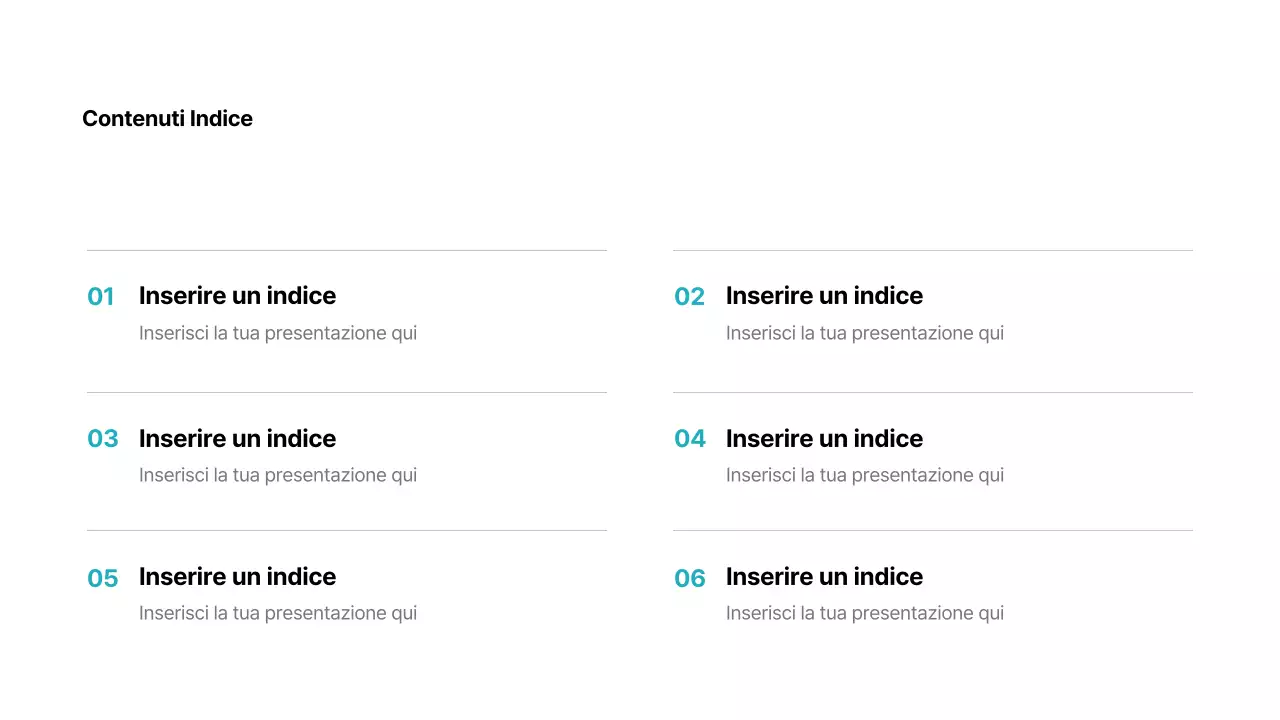Viewport: 1280px width, 720px height.
Task: Click the divider line above item 01
Action: 346,250
